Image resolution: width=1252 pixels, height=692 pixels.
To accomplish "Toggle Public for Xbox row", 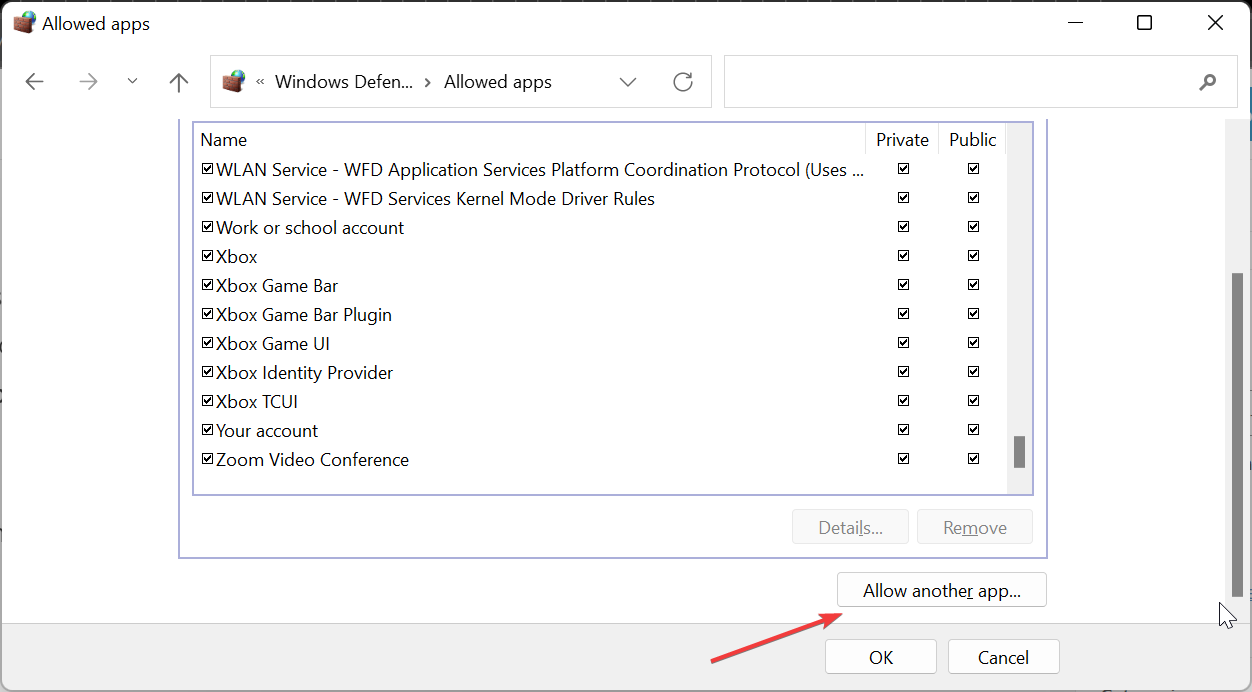I will (973, 256).
